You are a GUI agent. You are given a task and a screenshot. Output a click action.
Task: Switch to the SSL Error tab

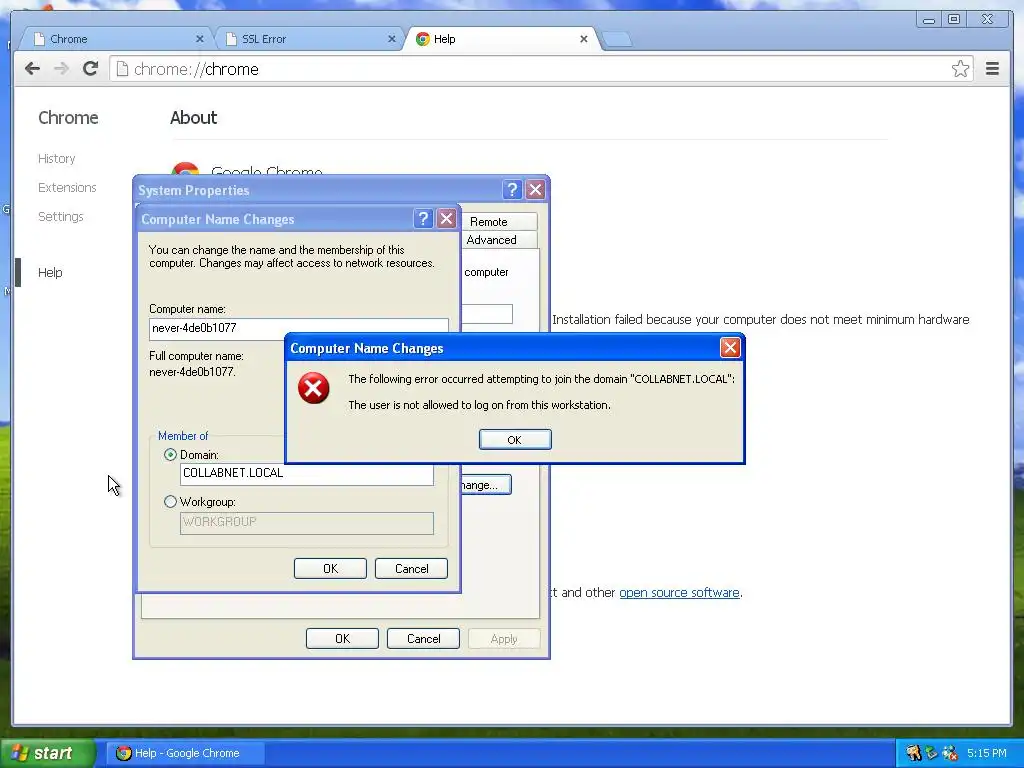coord(310,39)
